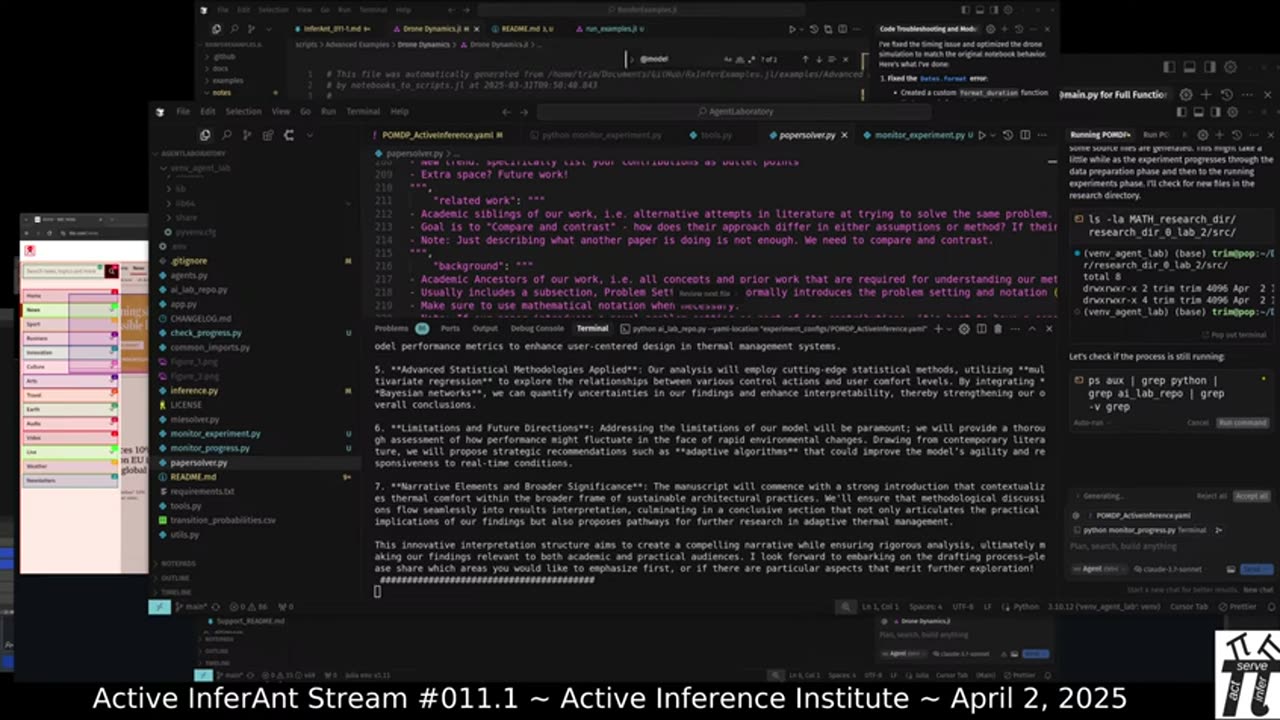Image resolution: width=1280 pixels, height=720 pixels.
Task: Close the terminal panel with X
Action: point(1049,329)
